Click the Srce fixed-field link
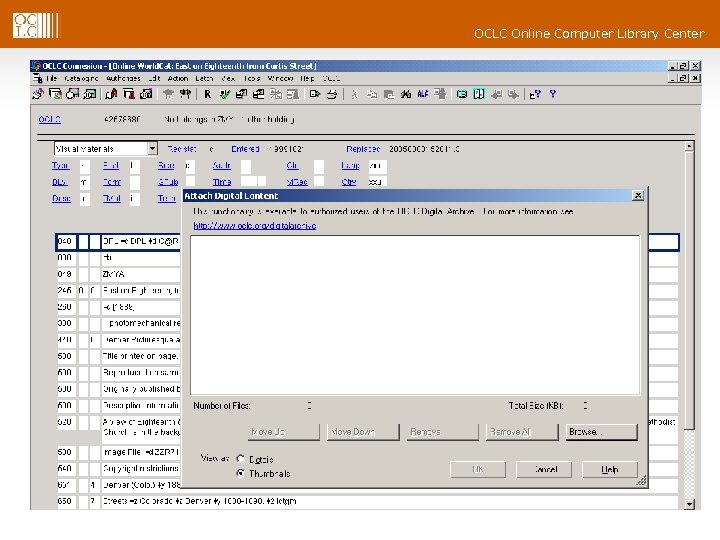Image resolution: width=720 pixels, height=540 pixels. (166, 165)
